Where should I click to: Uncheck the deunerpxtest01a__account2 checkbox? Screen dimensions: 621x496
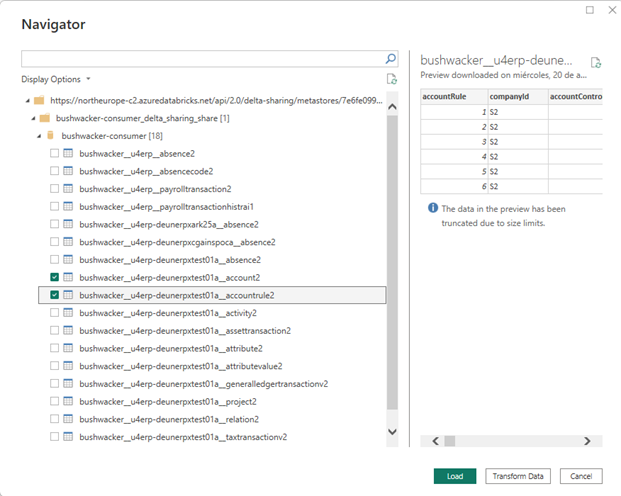(x=55, y=277)
